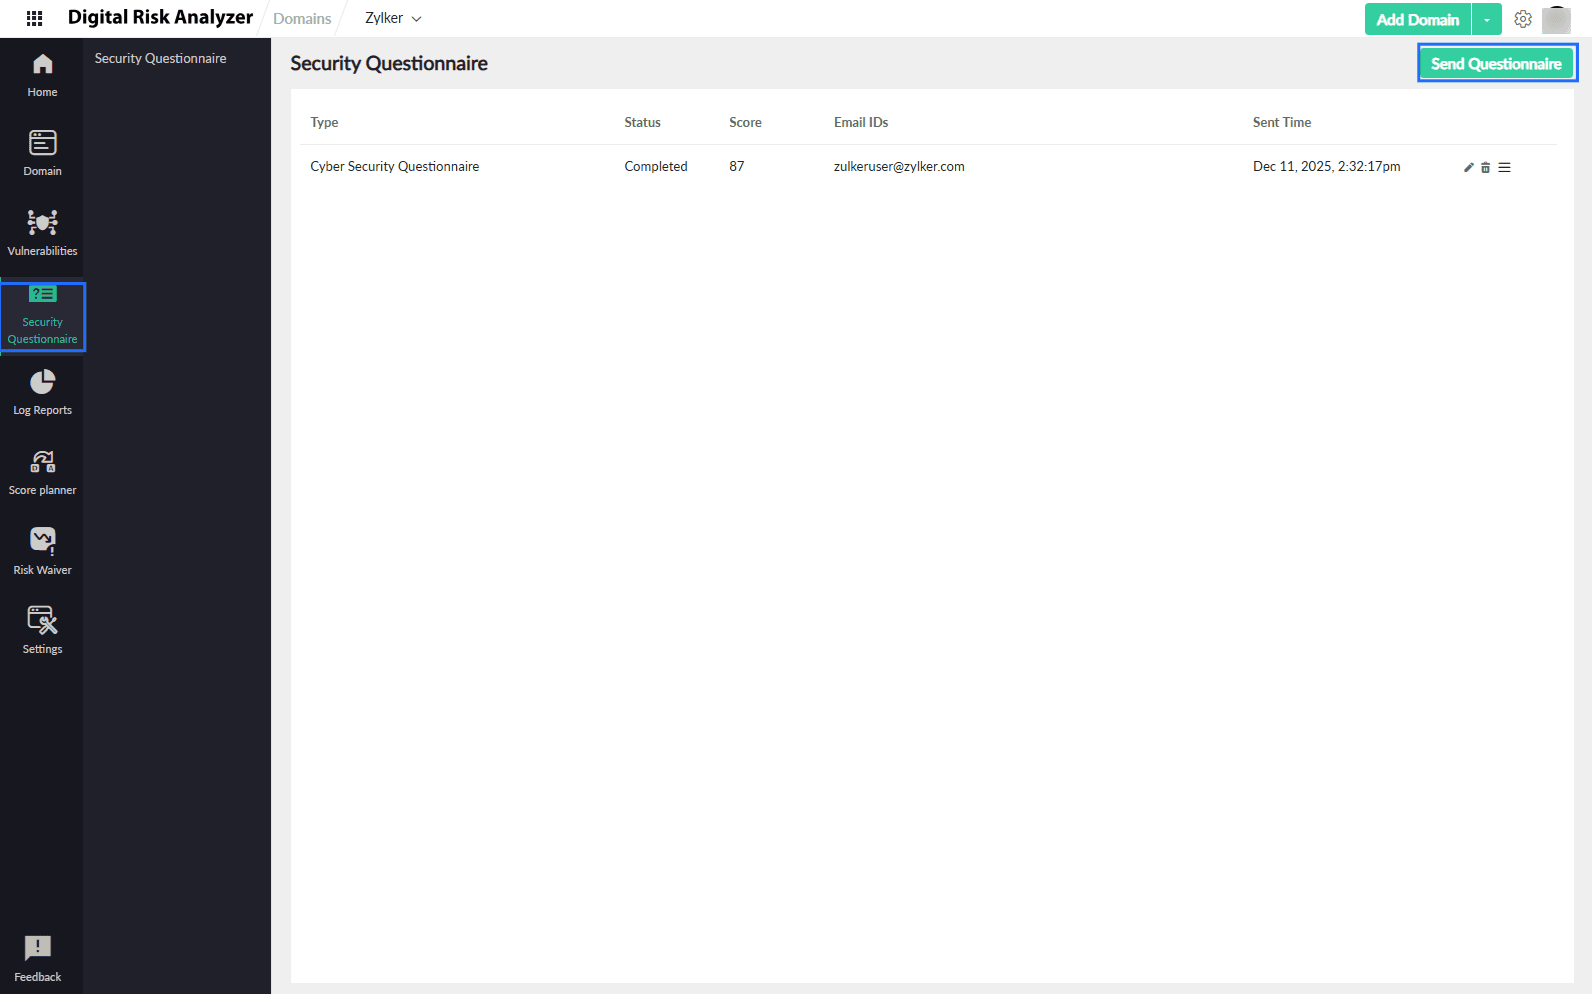Edit the Cyber Security Questionnaire row
Screen dimensions: 1592x994
1469,168
